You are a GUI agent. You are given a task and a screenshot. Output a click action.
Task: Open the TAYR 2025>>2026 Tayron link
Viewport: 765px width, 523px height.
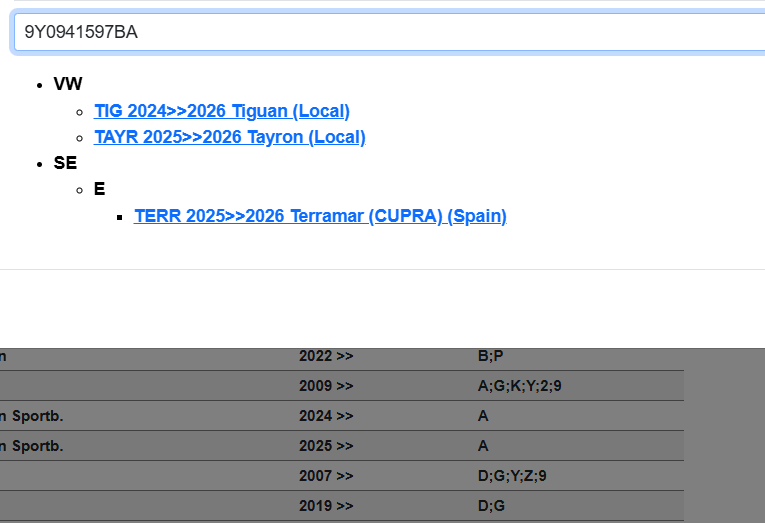pyautogui.click(x=229, y=137)
